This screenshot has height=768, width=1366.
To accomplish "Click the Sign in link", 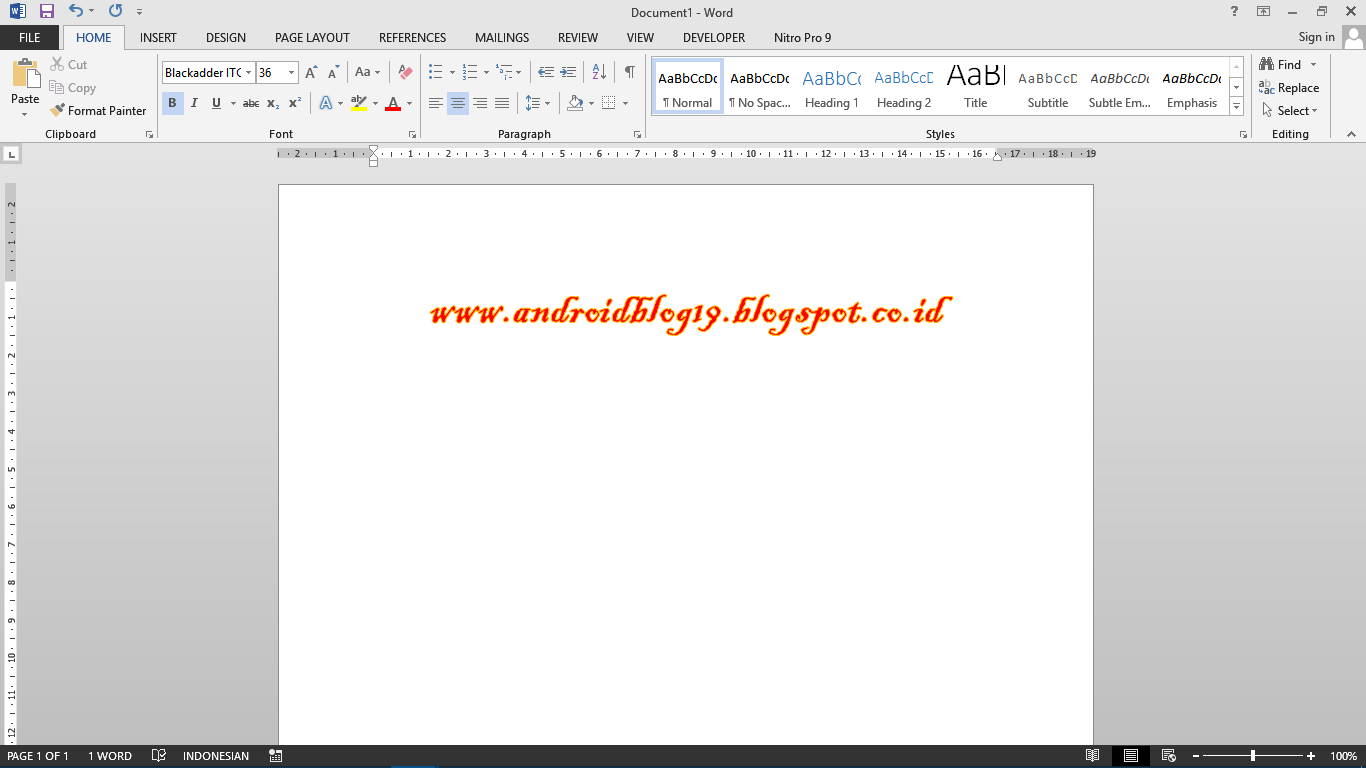I will click(1315, 36).
